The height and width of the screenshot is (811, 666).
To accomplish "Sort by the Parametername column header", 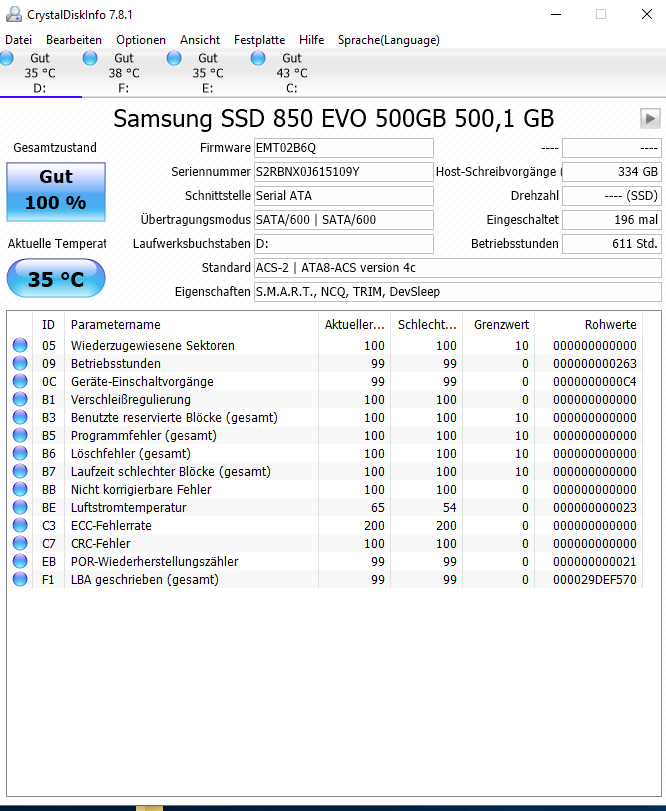I will pos(191,324).
